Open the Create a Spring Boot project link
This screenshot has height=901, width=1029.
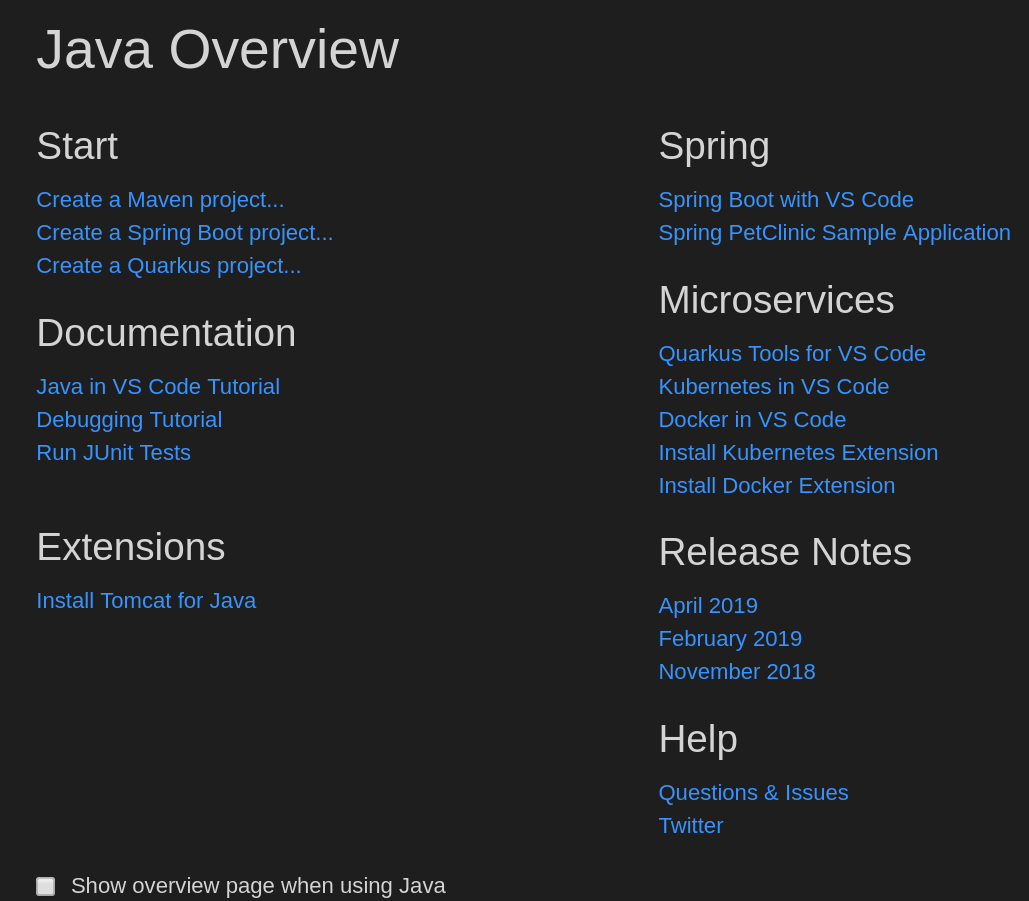click(x=185, y=232)
